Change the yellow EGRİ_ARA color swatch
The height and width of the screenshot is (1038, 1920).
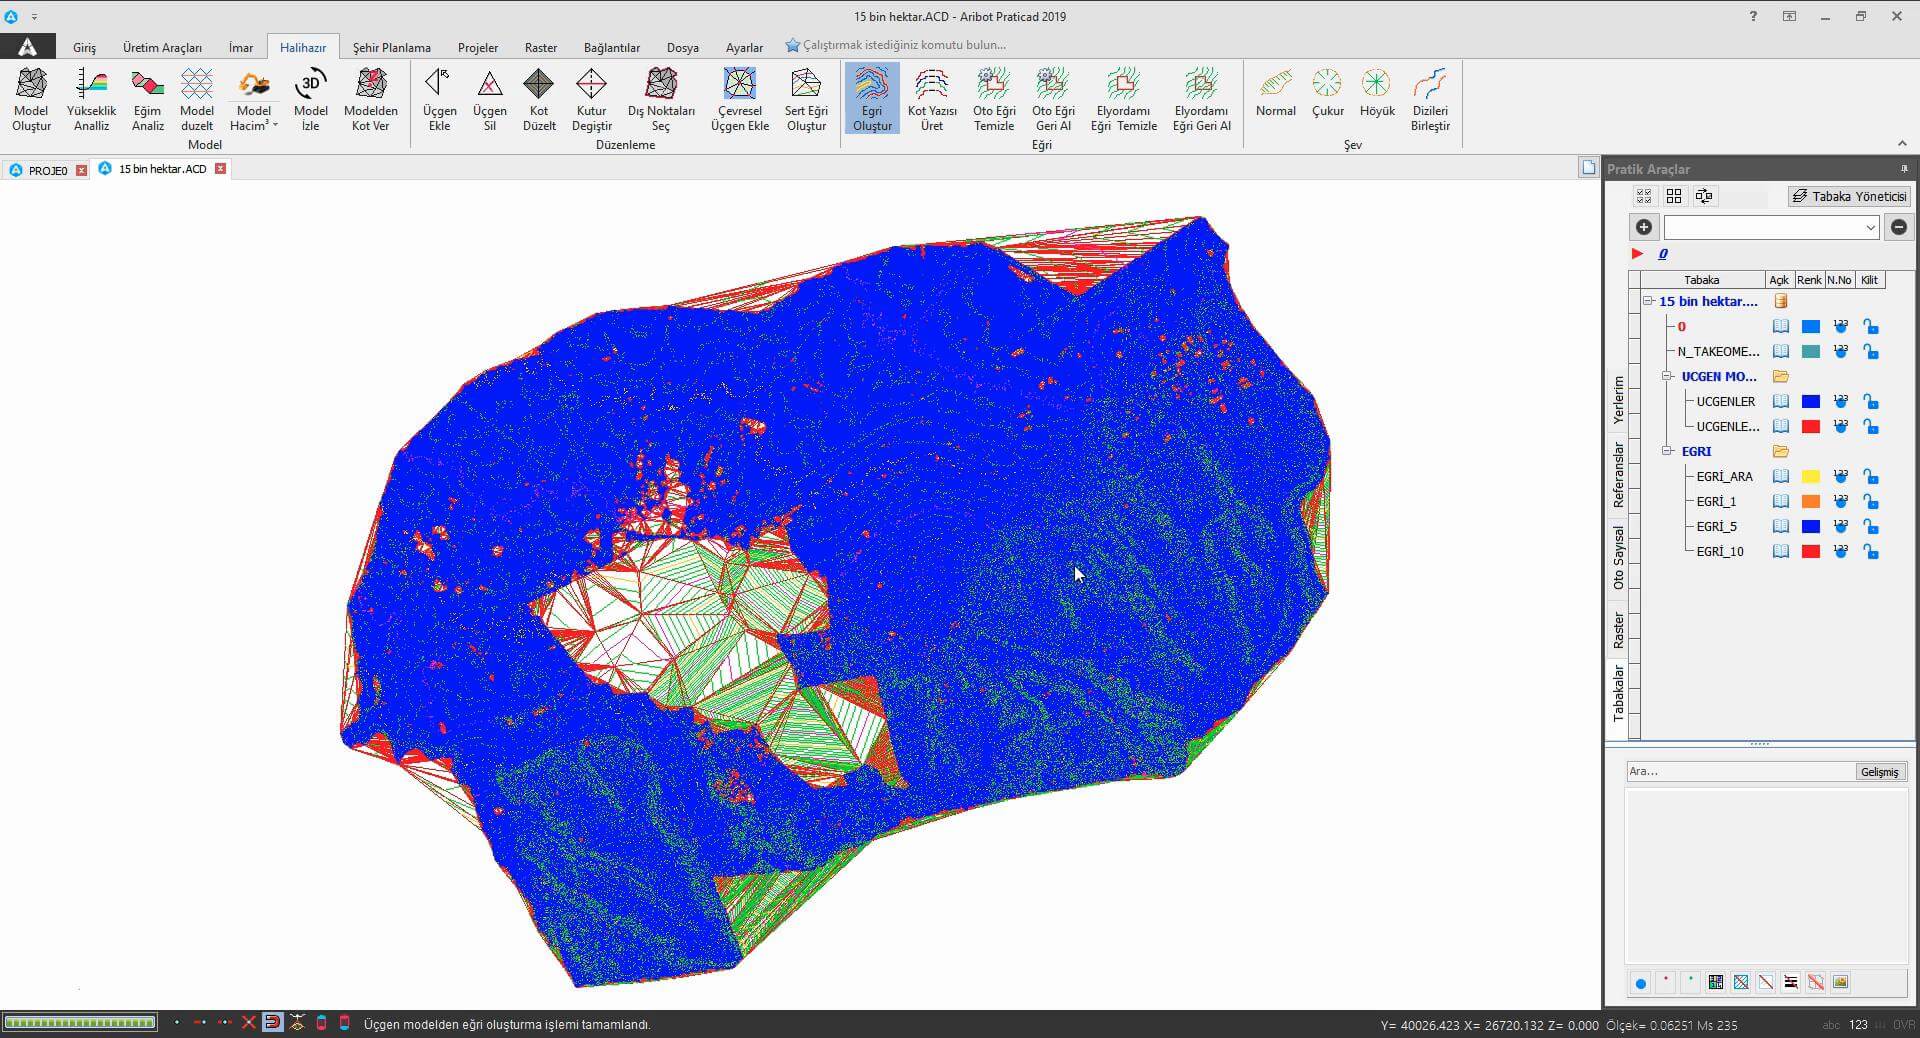(x=1810, y=476)
